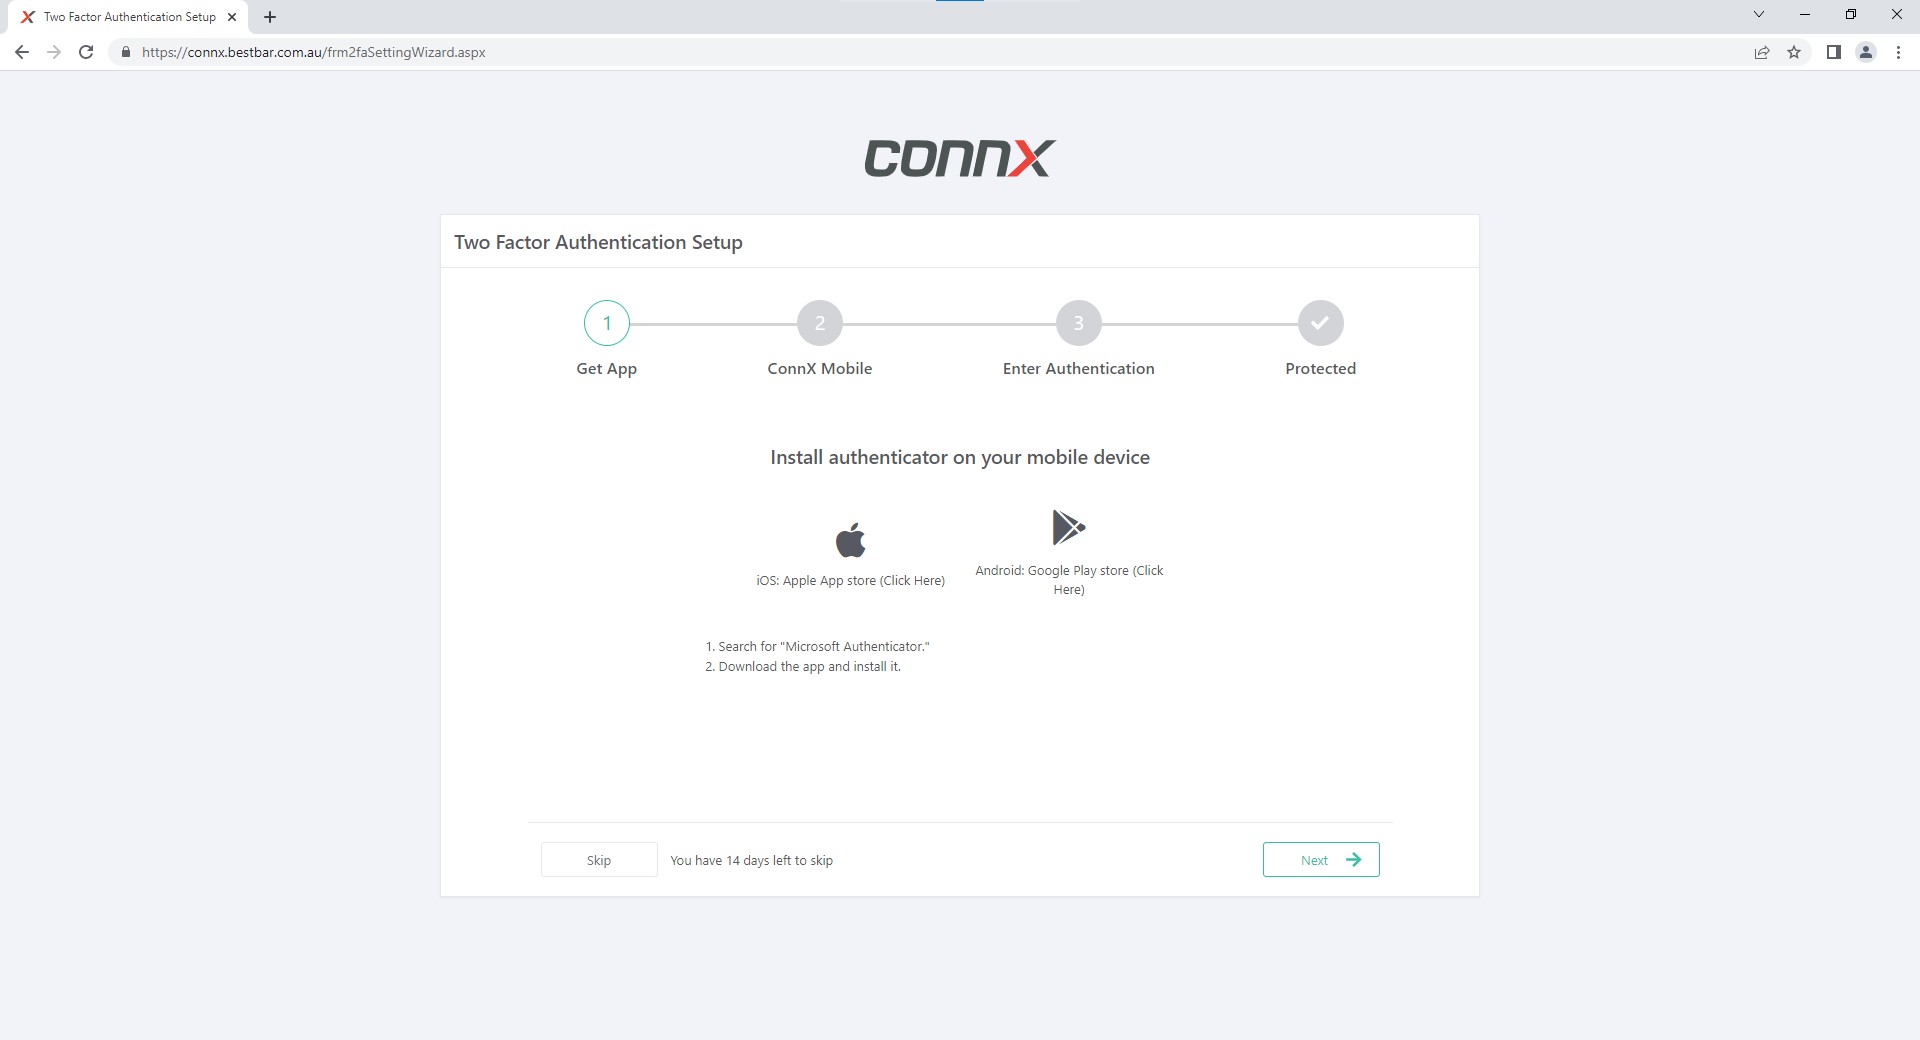Go forward in browser history
Viewport: 1920px width, 1040px height.
[x=54, y=52]
